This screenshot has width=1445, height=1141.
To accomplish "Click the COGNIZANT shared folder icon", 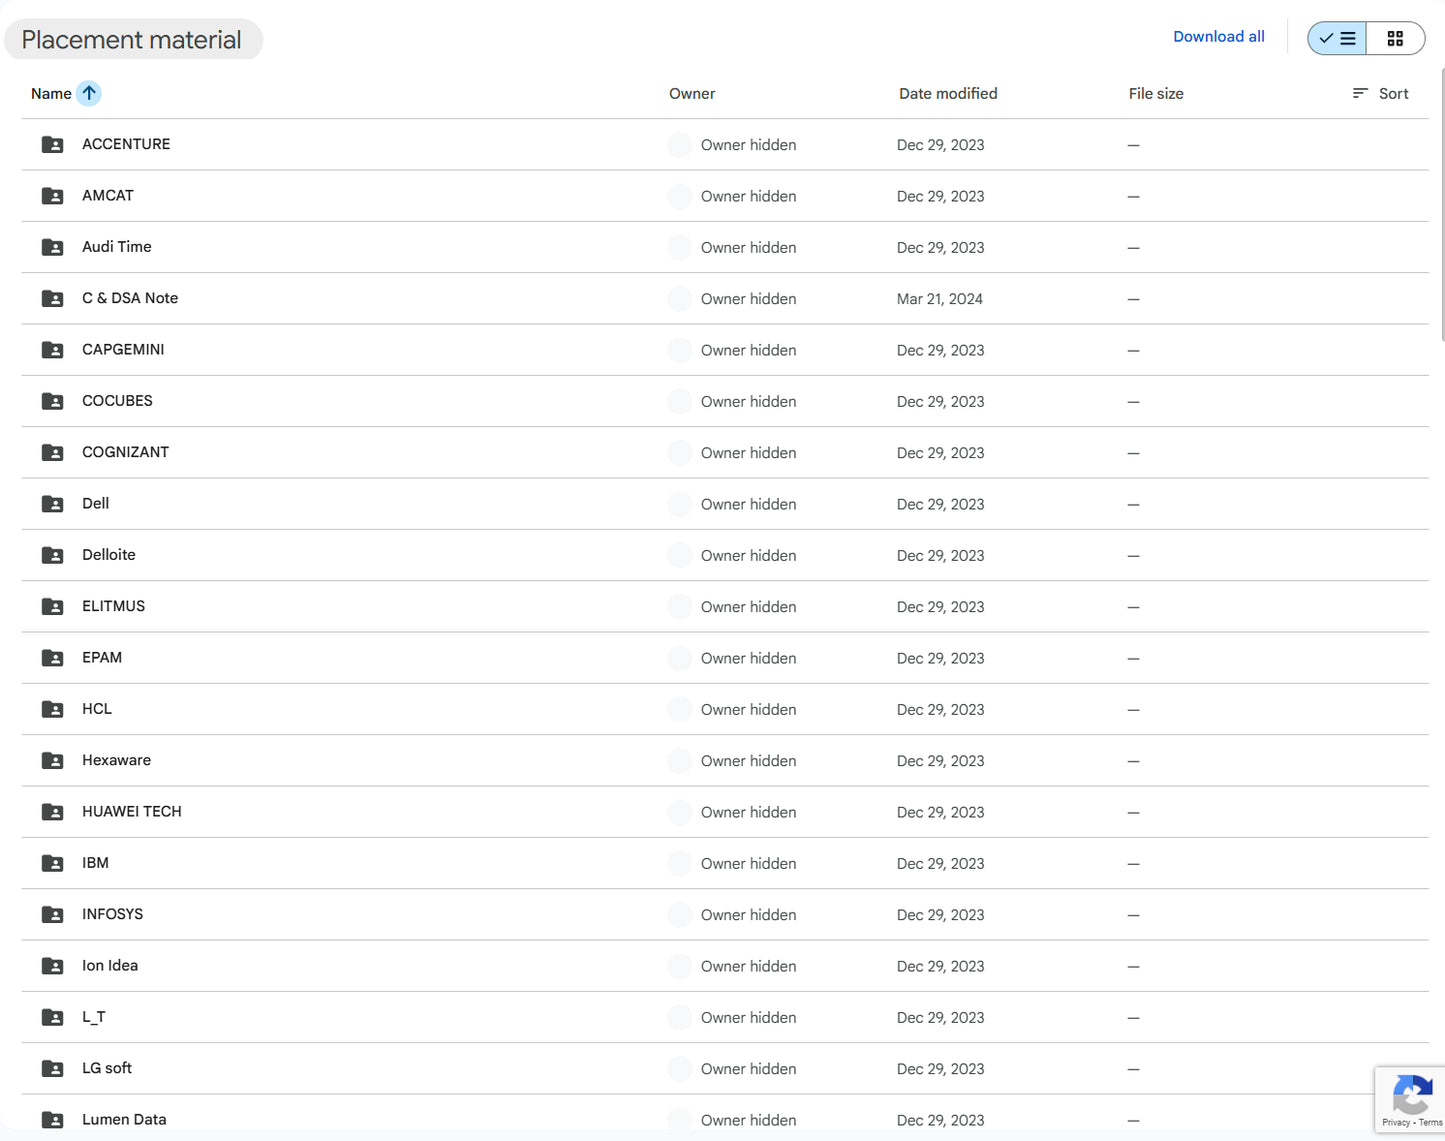I will coord(53,453).
